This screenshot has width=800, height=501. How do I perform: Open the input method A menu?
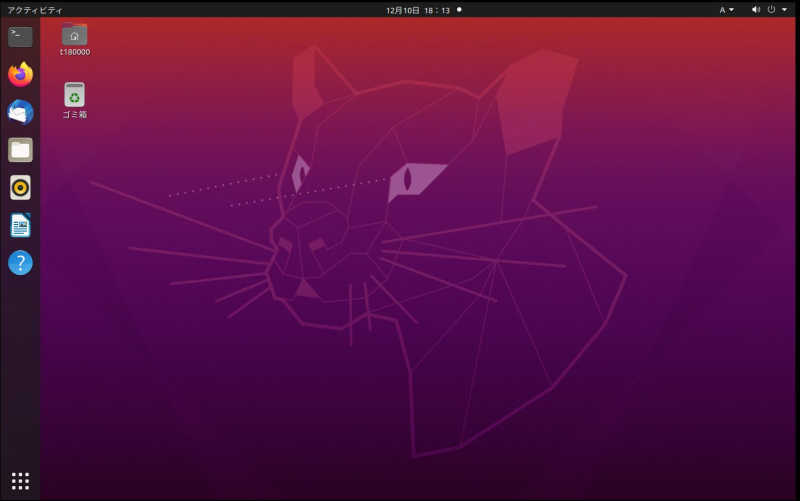point(727,10)
